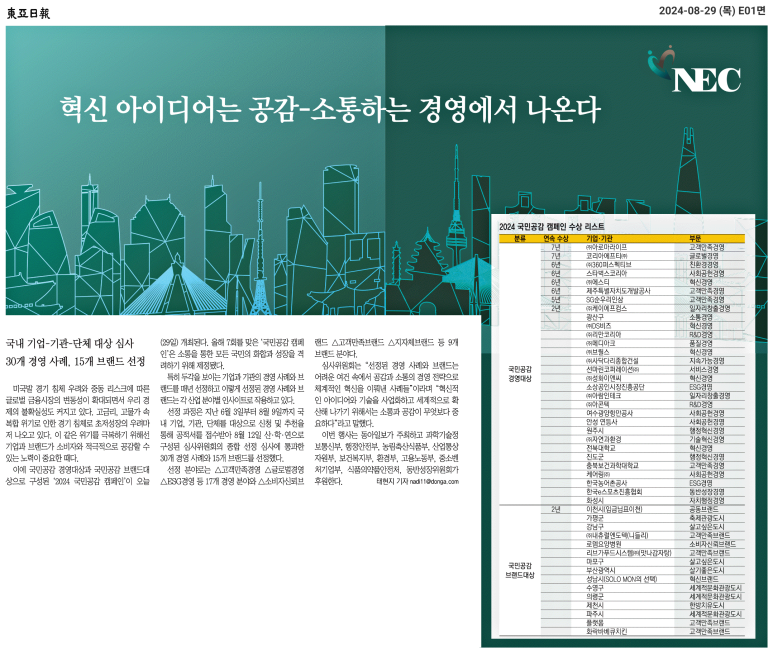The width and height of the screenshot is (773, 652).
Task: Click the '기술혁신경영' category cell
Action: pos(706,439)
